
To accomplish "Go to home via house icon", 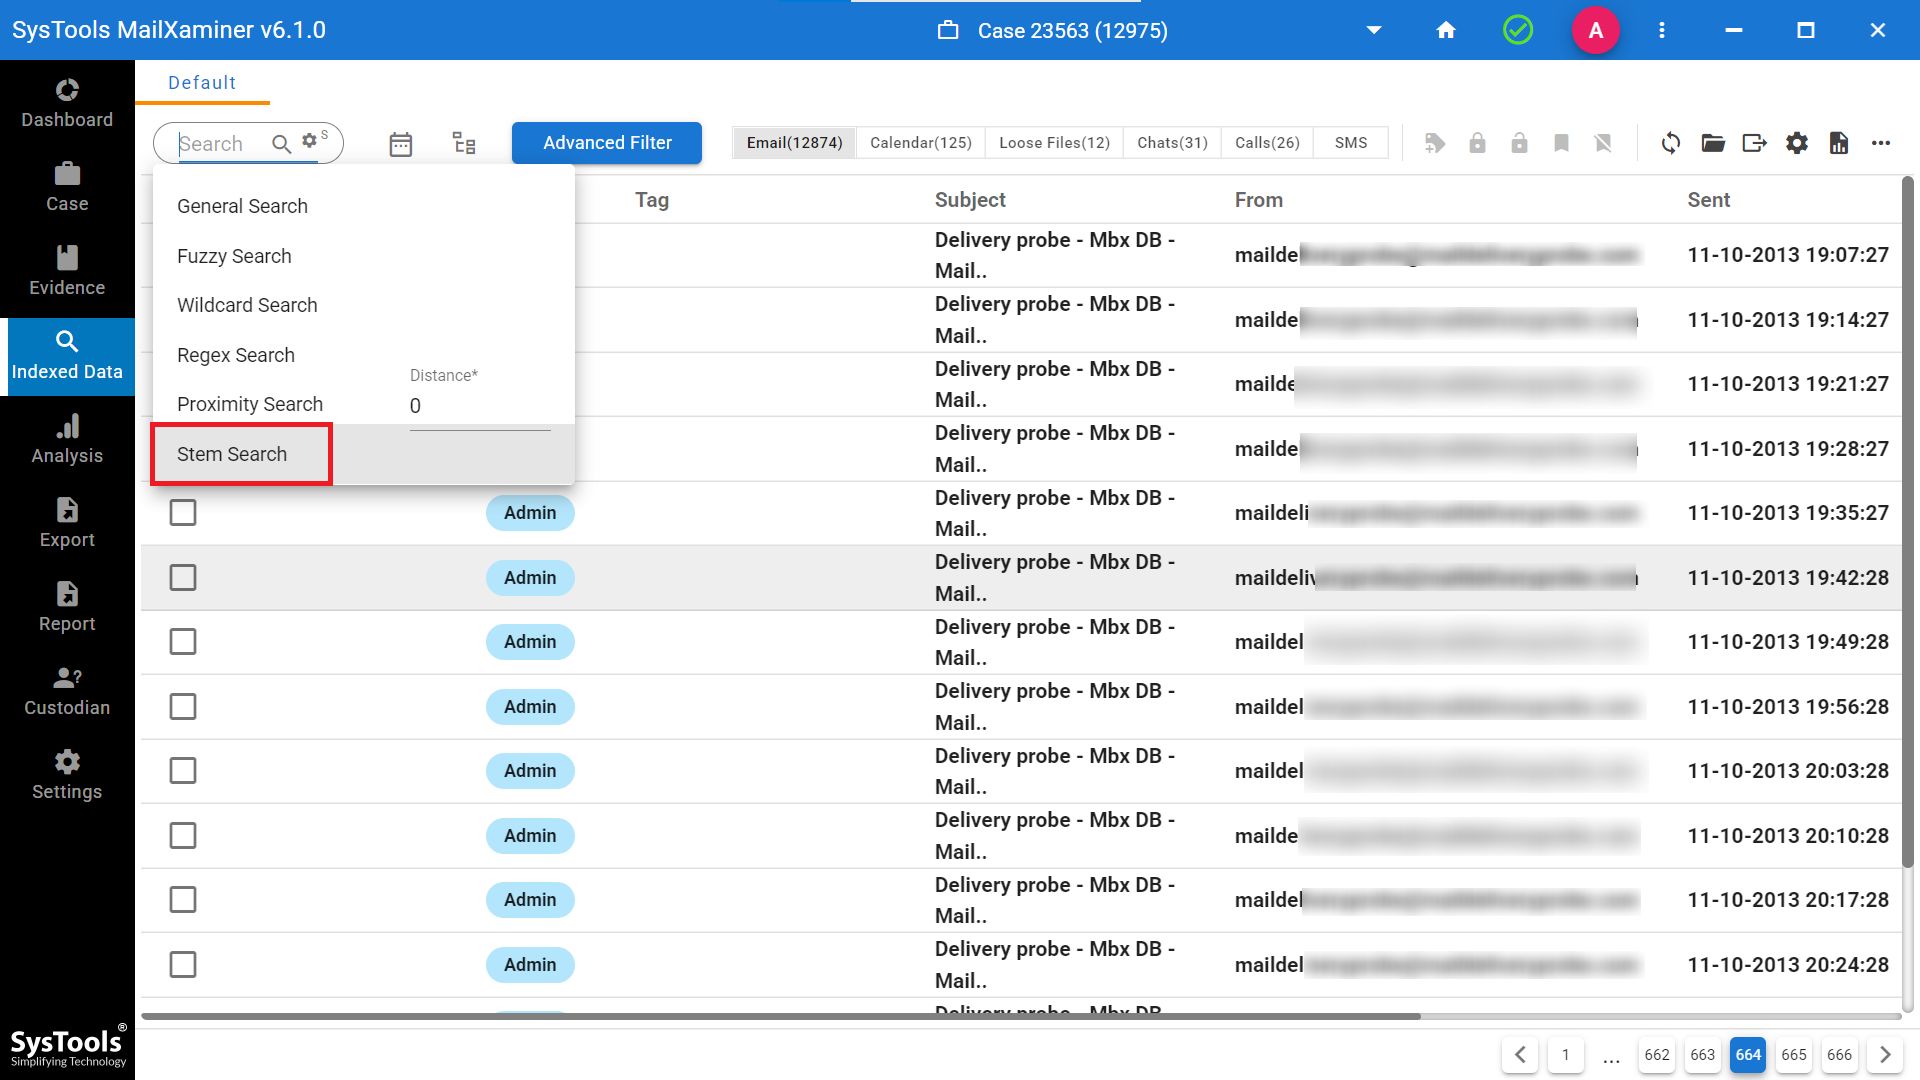I will click(1446, 30).
